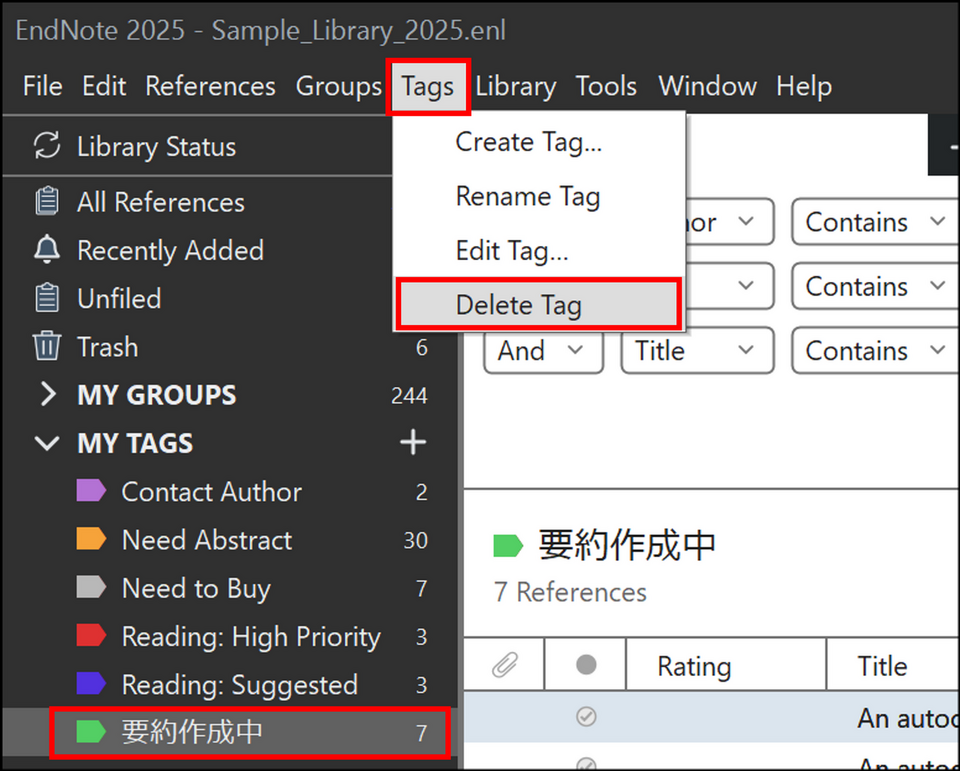Toggle read status of first reference row
960x771 pixels.
coord(587,716)
